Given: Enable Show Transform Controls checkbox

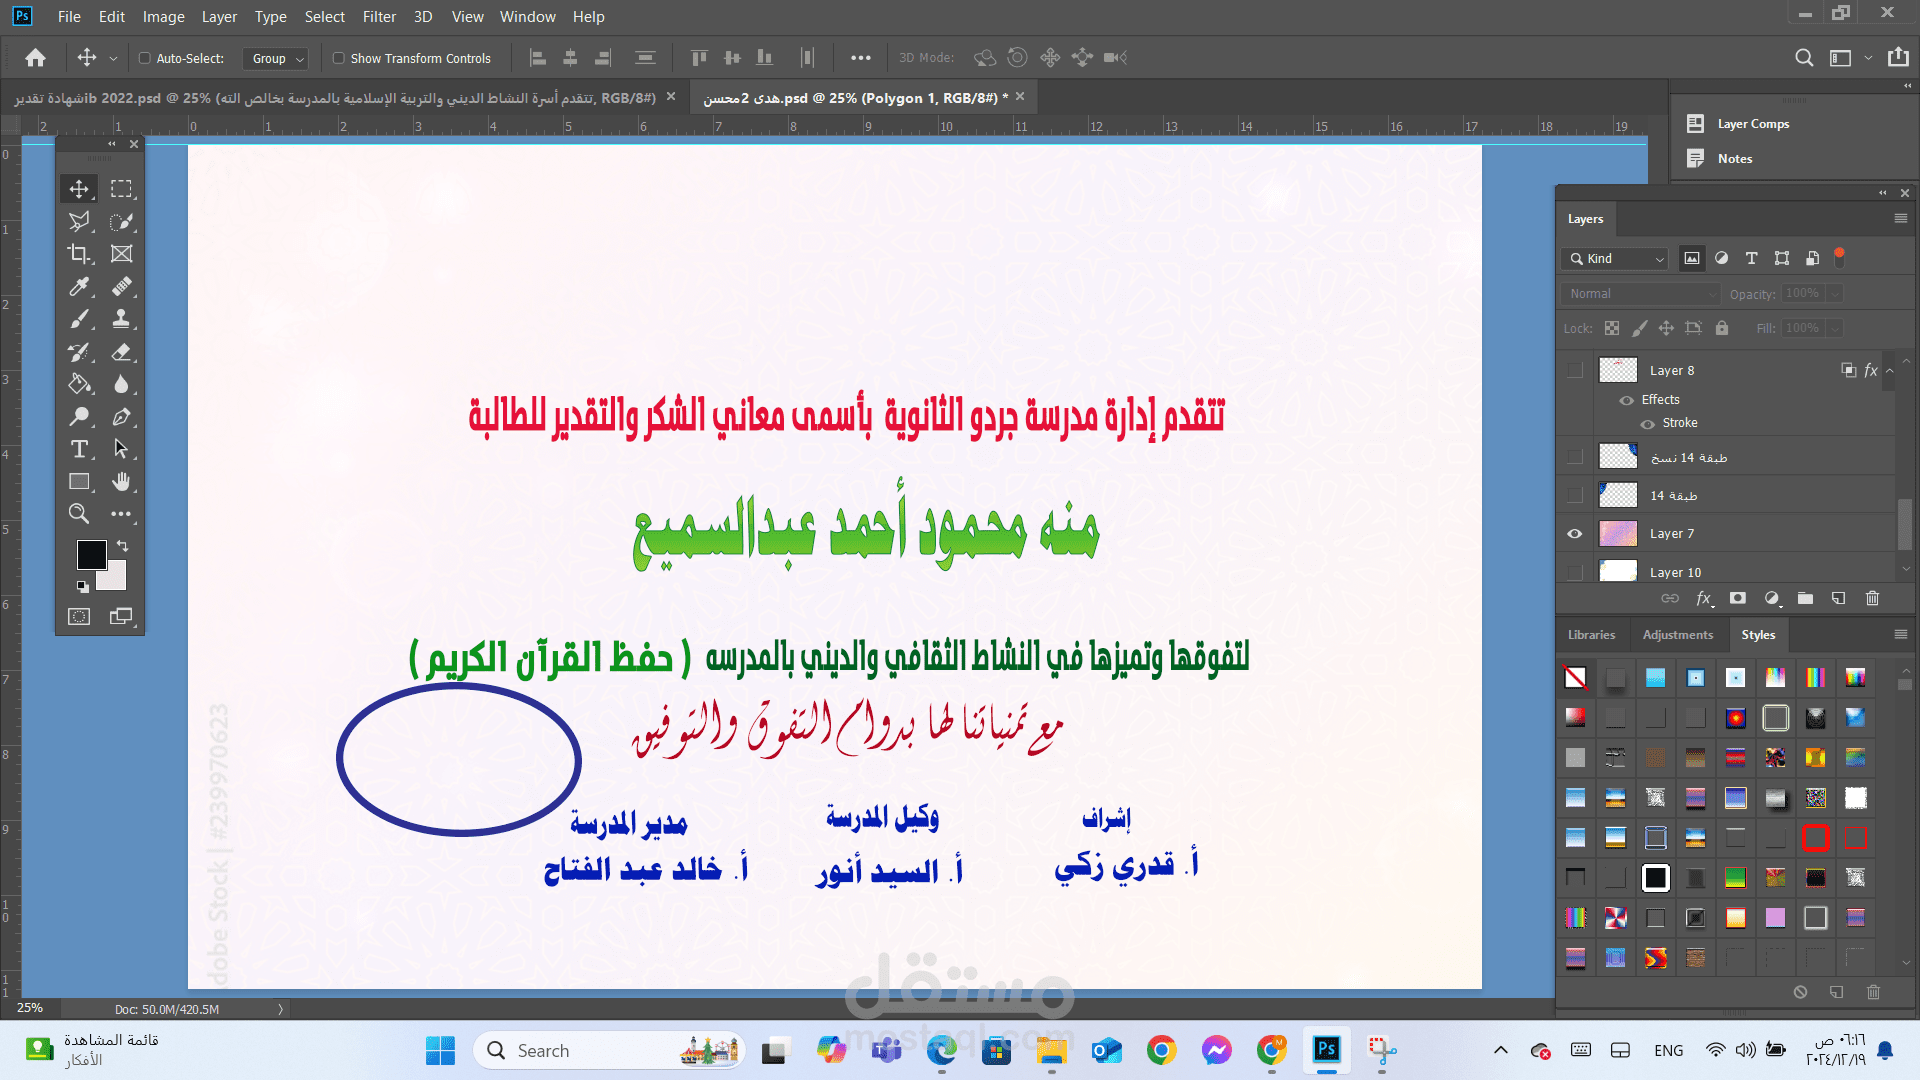Looking at the screenshot, I should [x=339, y=58].
